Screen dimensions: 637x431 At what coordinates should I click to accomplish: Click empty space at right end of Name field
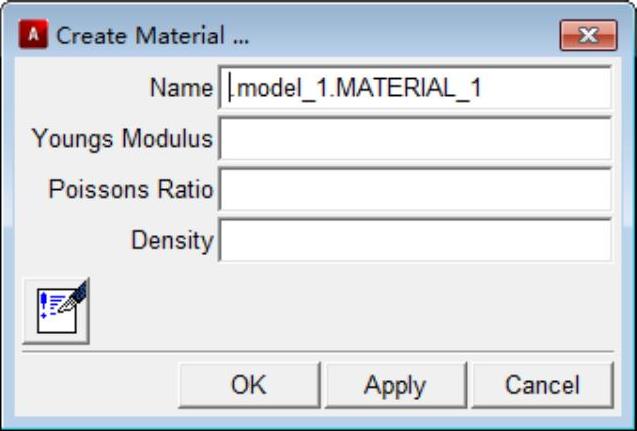click(x=560, y=88)
